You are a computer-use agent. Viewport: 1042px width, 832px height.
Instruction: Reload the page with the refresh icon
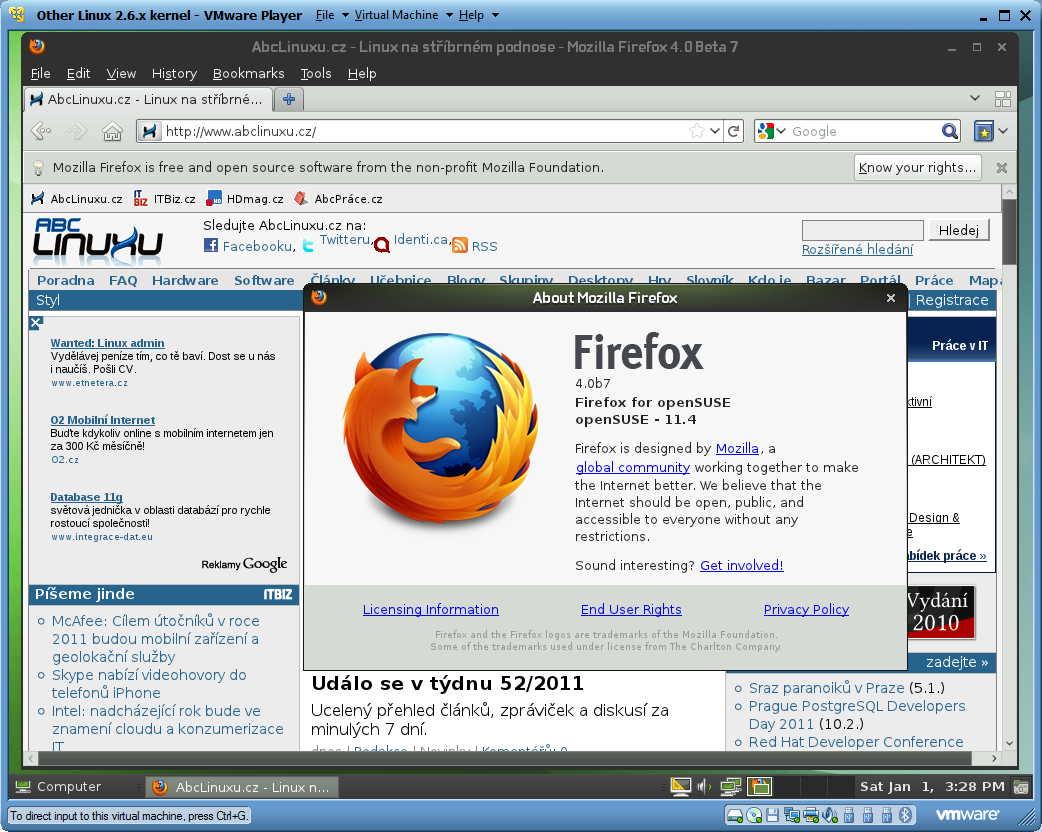pyautogui.click(x=734, y=131)
